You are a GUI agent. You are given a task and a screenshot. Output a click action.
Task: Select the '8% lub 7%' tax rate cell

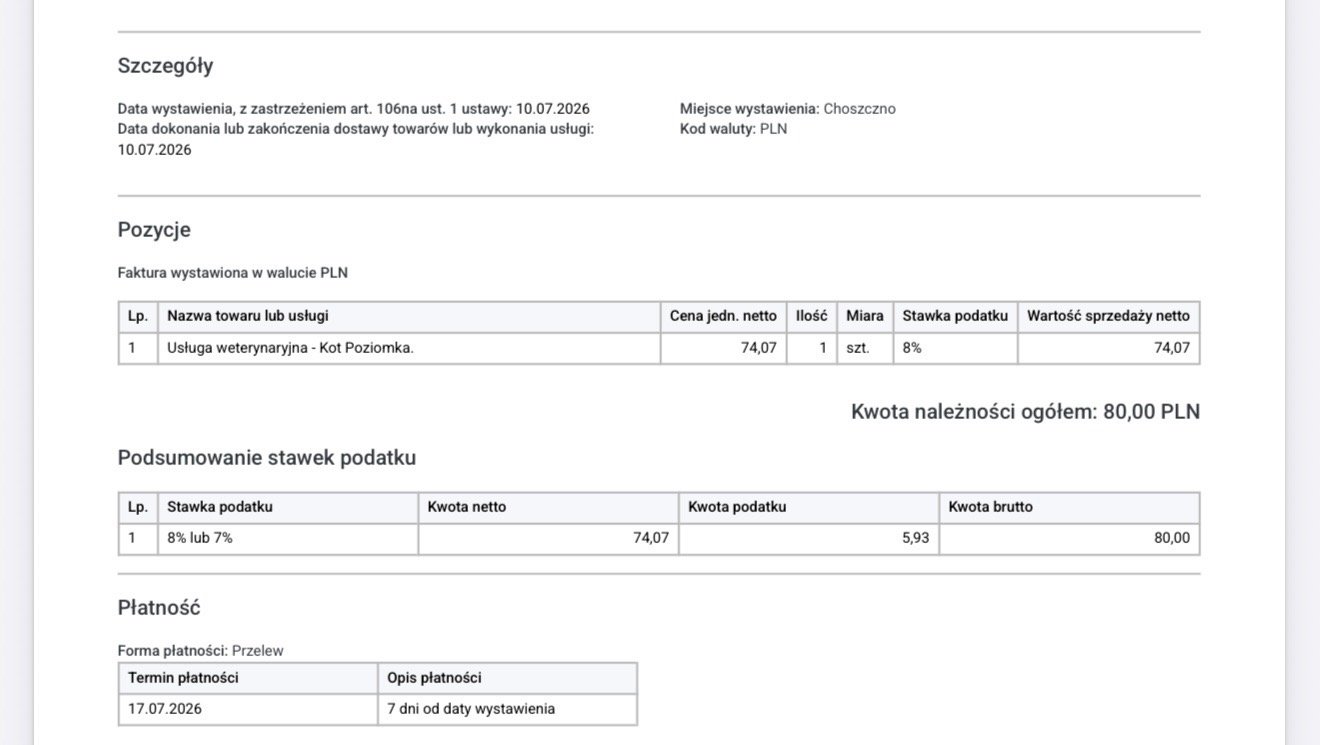point(288,539)
